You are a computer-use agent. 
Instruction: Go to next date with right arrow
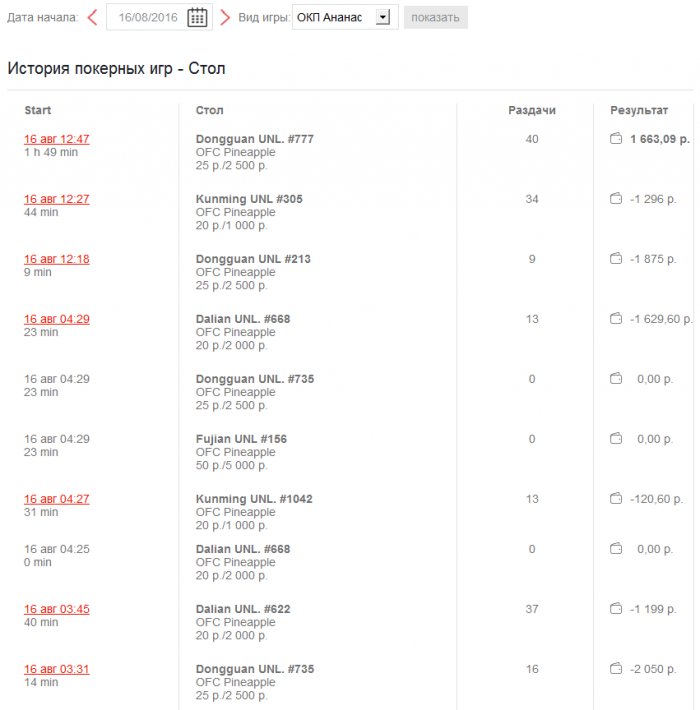(225, 18)
